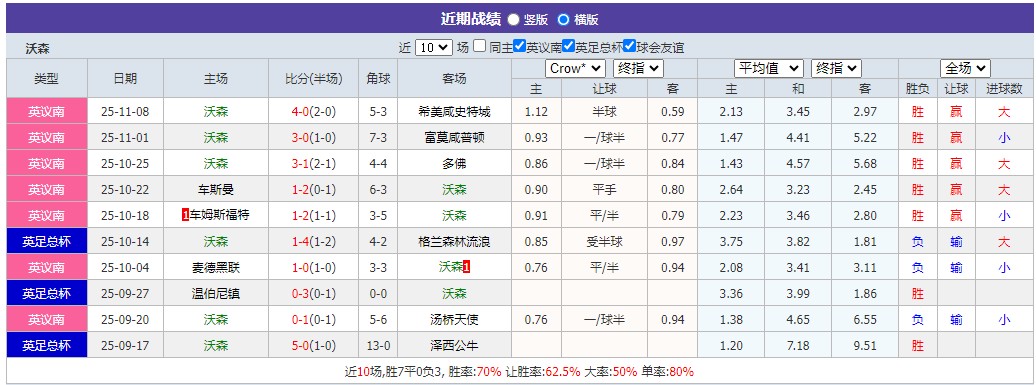Click the 1-4(1-2) score link
The height and width of the screenshot is (385, 1036).
pyautogui.click(x=314, y=242)
